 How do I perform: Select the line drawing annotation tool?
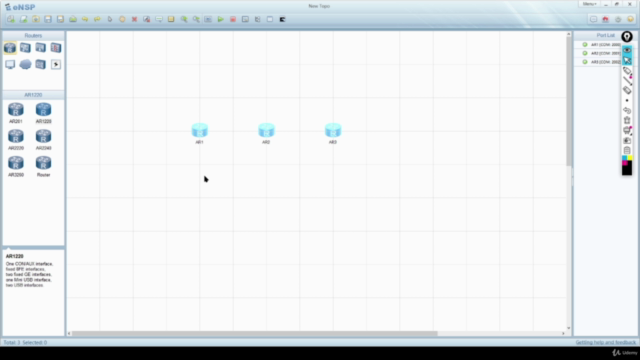pos(627,81)
